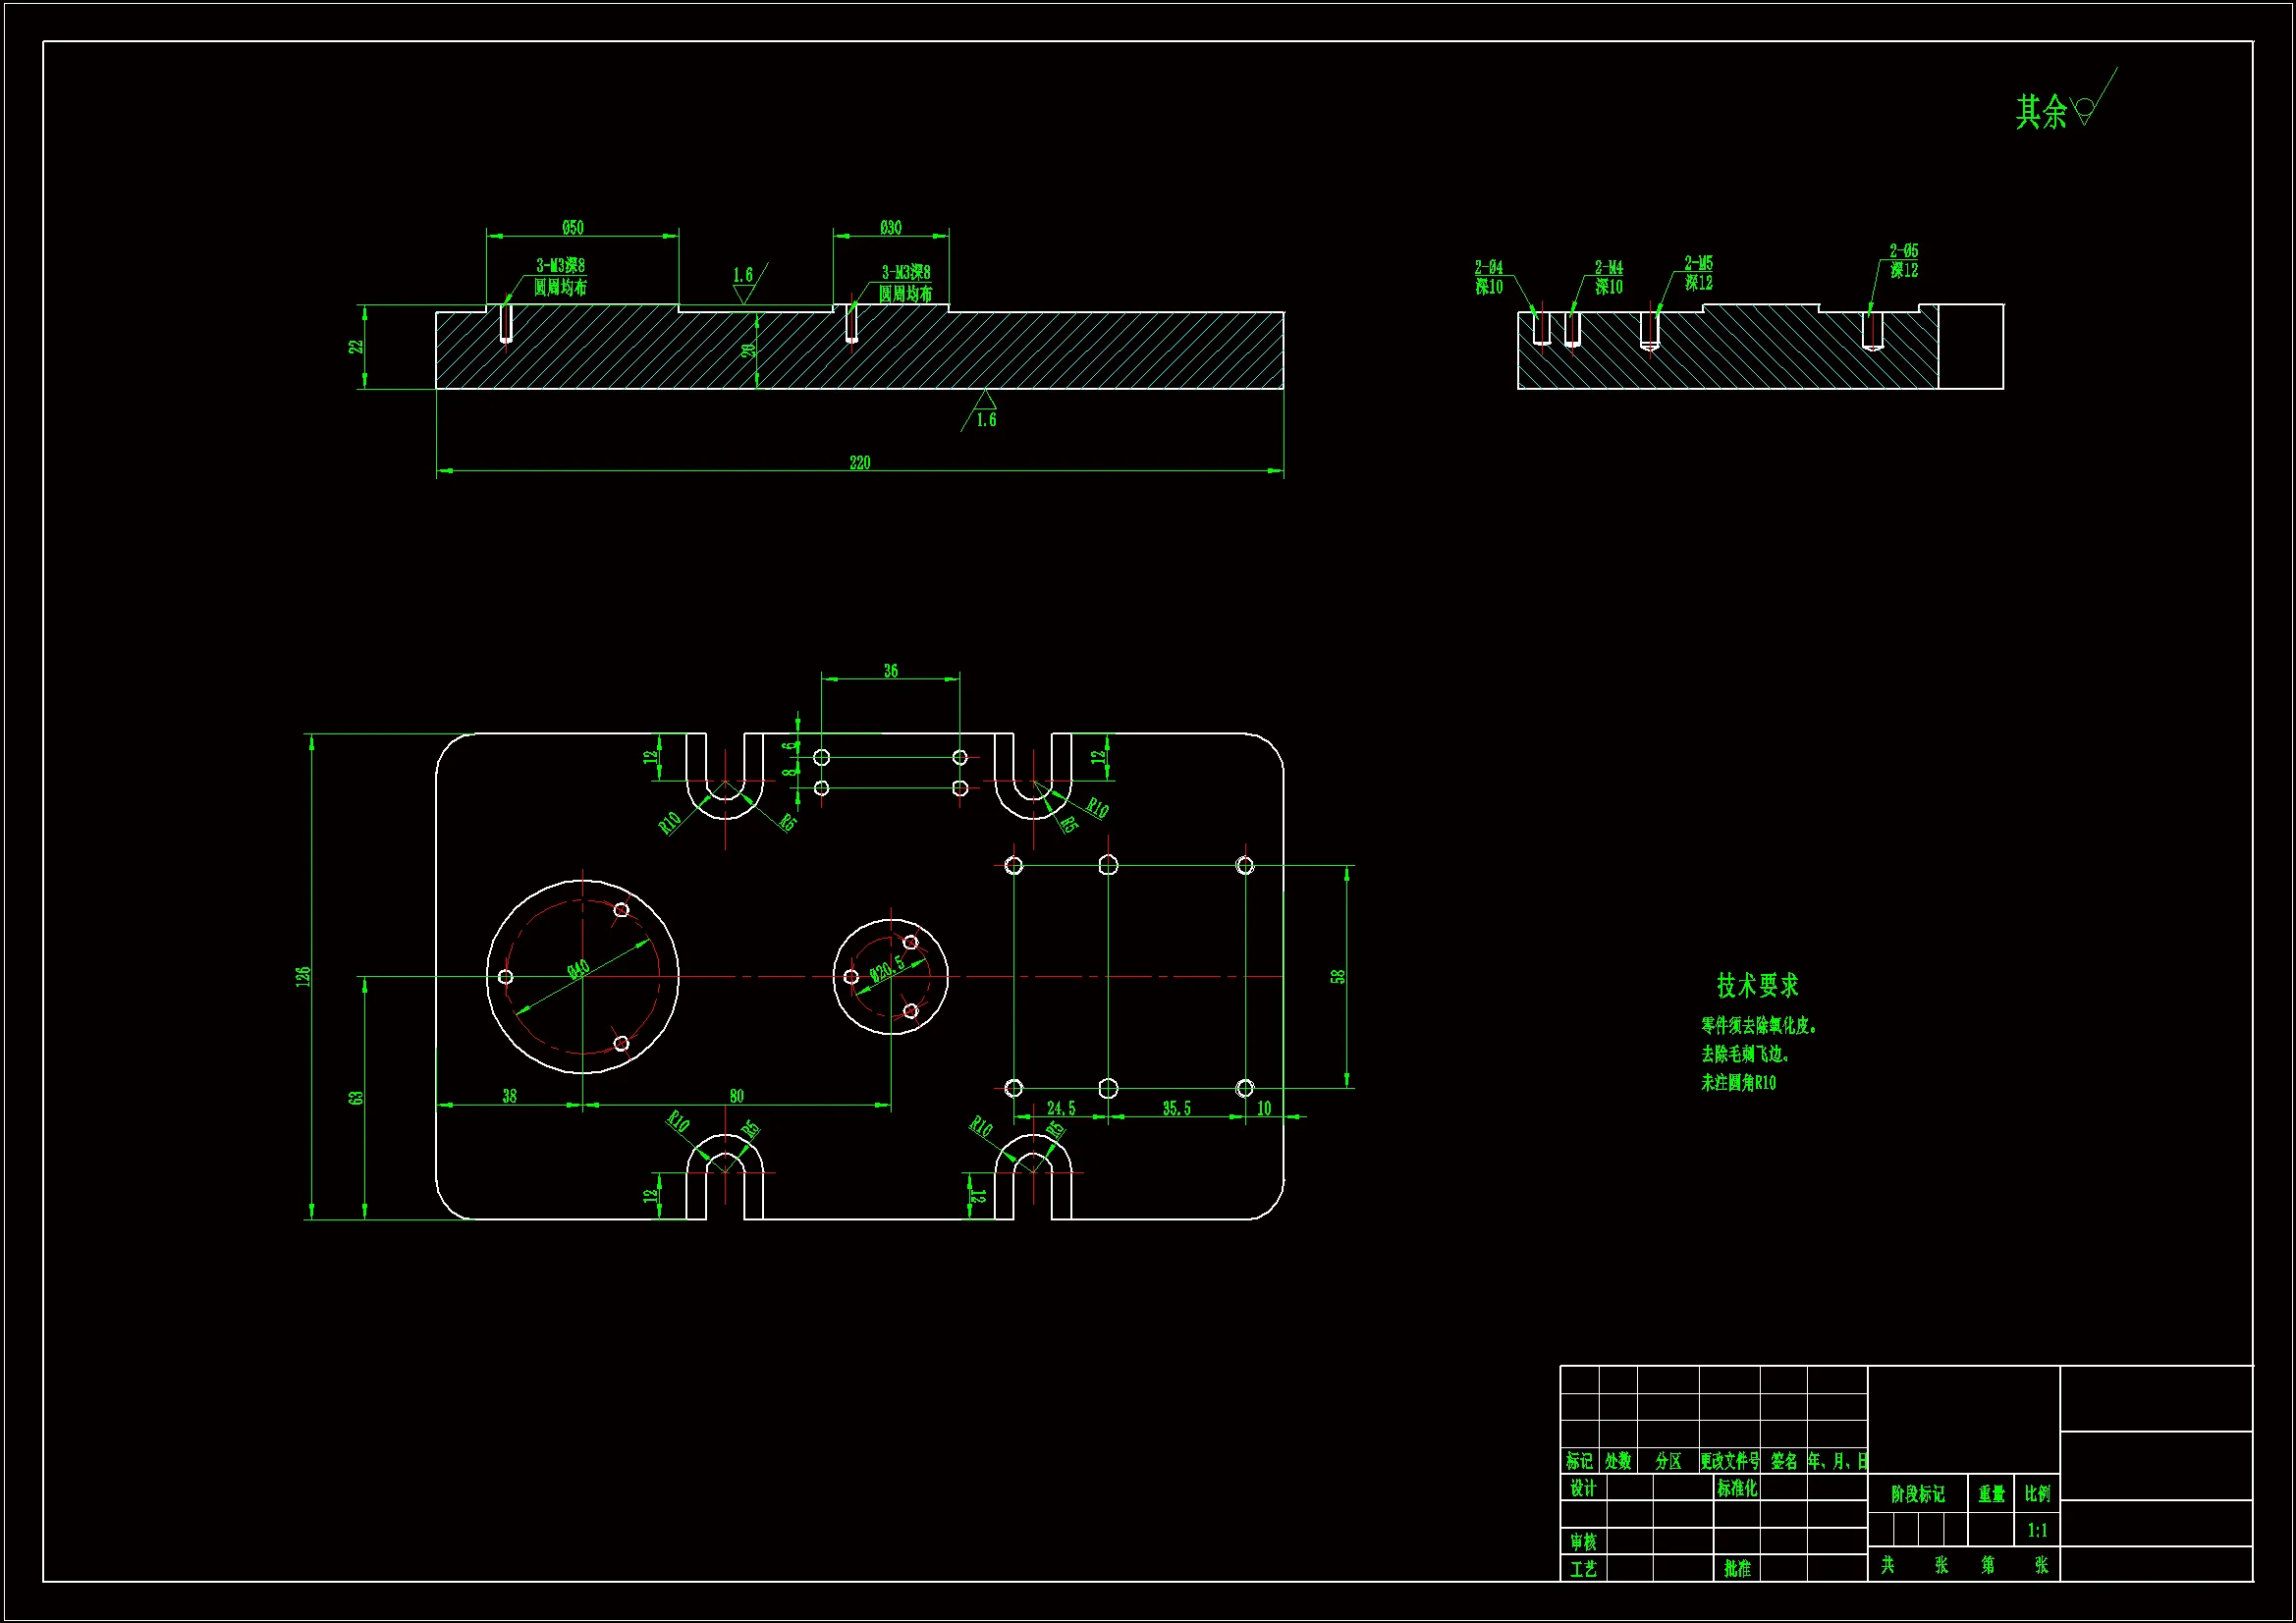Select the 36 horizontal dimension at top
This screenshot has width=2296, height=1623.
tap(890, 671)
